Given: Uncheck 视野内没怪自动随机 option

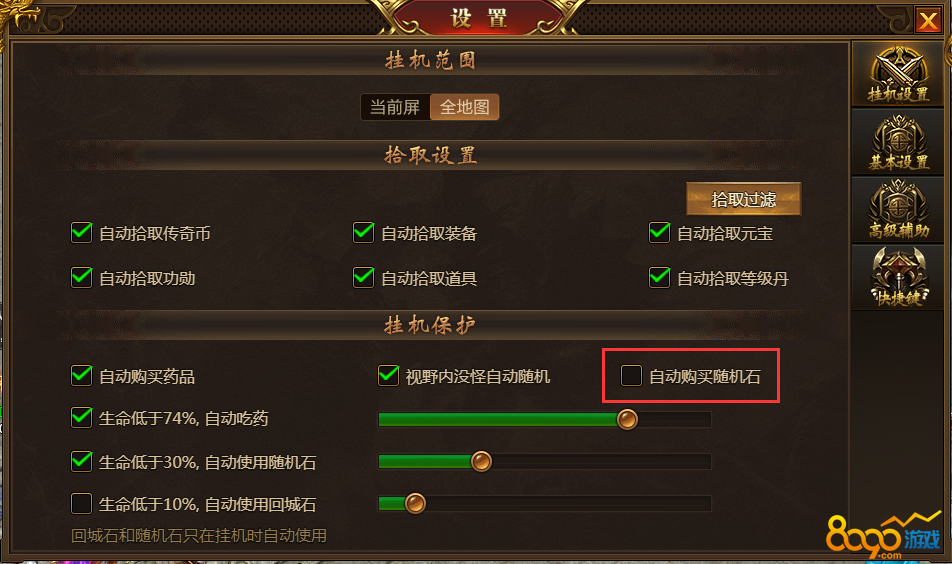Looking at the screenshot, I should tap(389, 376).
